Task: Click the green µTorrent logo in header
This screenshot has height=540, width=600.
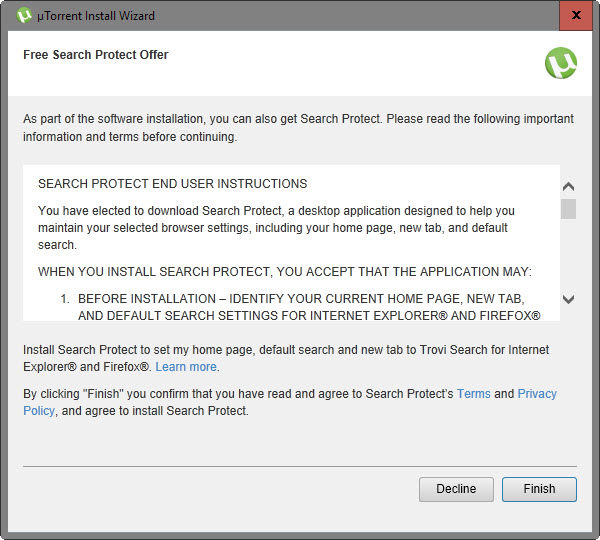Action: point(561,63)
